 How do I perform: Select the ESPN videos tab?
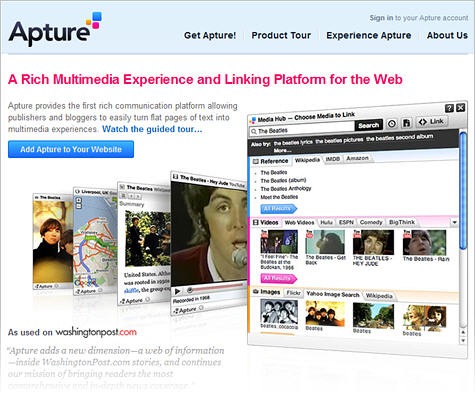click(x=346, y=222)
